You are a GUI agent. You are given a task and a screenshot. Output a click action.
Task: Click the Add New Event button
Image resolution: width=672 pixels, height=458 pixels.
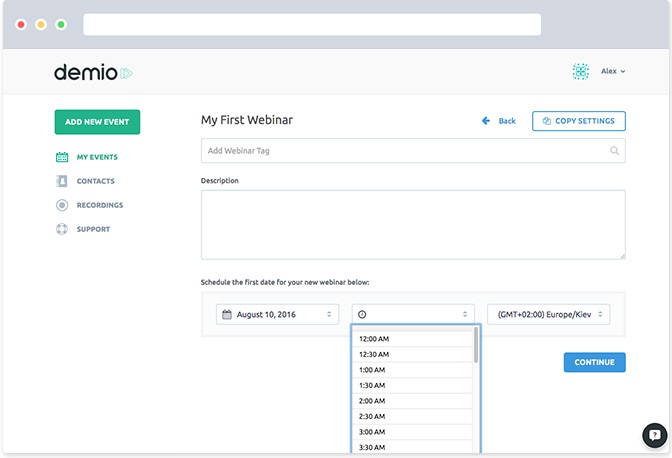coord(97,122)
